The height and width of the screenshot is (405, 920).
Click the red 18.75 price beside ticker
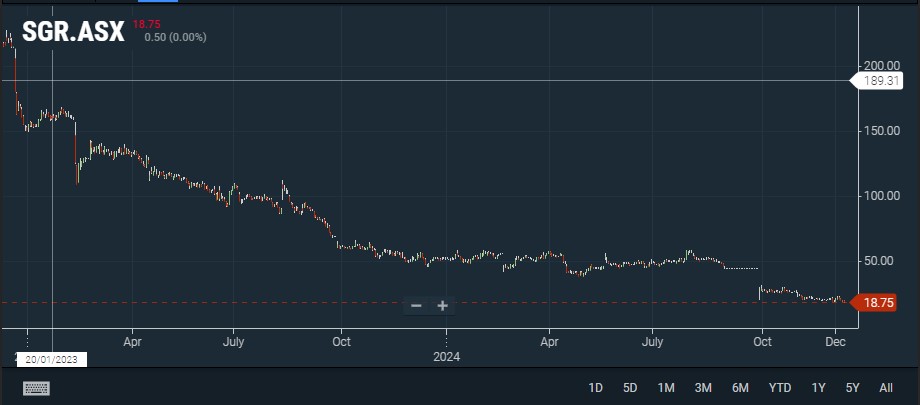click(146, 24)
